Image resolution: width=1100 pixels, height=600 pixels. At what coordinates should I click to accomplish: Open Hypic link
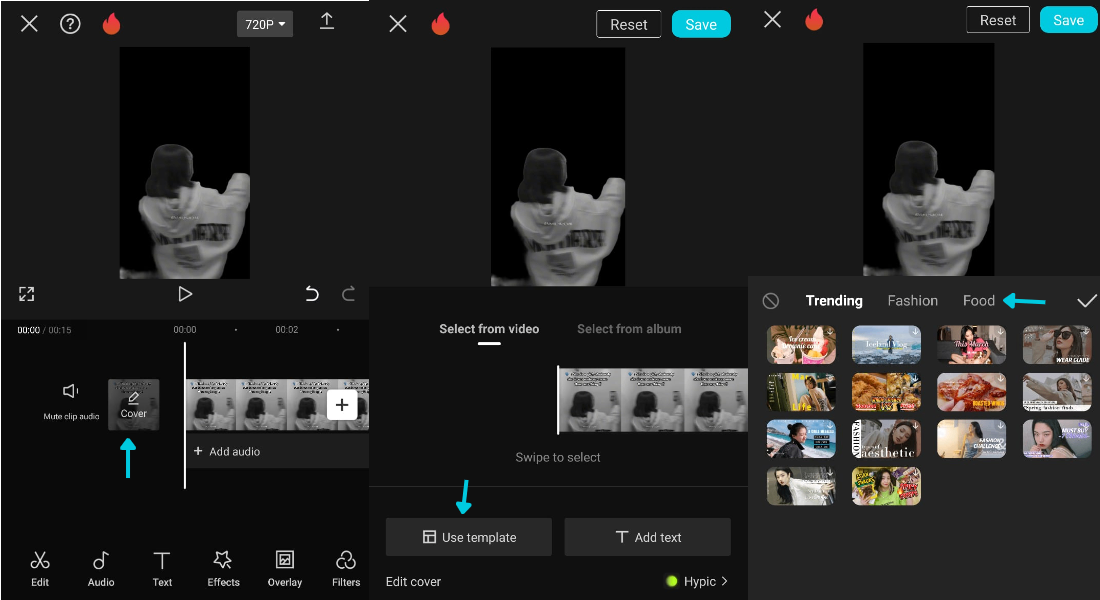[x=697, y=581]
